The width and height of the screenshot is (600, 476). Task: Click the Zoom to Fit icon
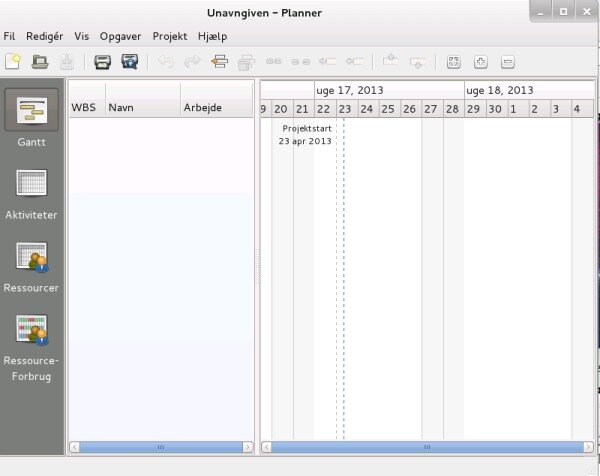[454, 62]
